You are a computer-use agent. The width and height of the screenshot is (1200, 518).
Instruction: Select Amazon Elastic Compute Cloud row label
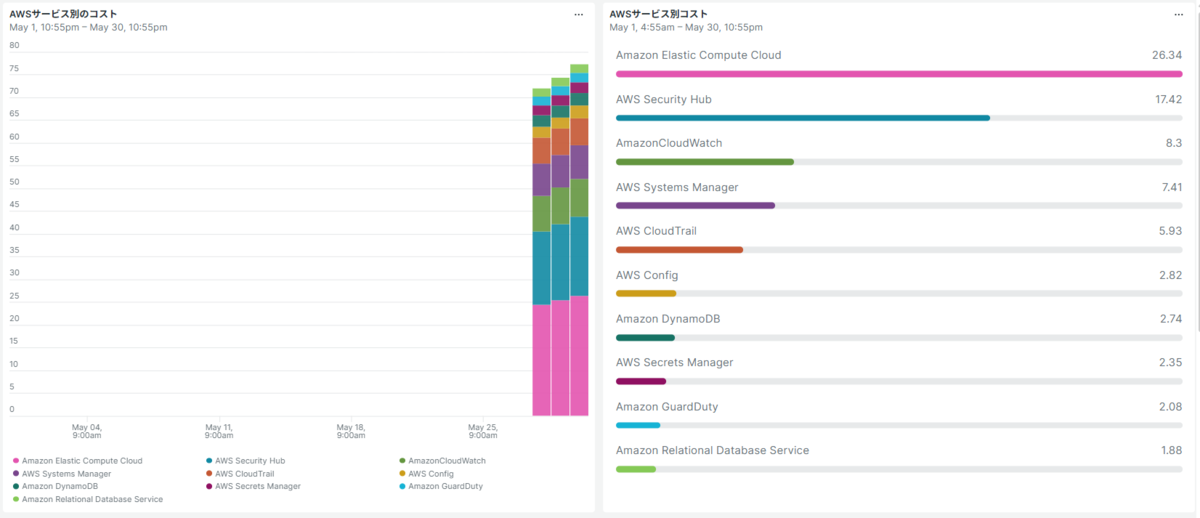[x=699, y=56]
